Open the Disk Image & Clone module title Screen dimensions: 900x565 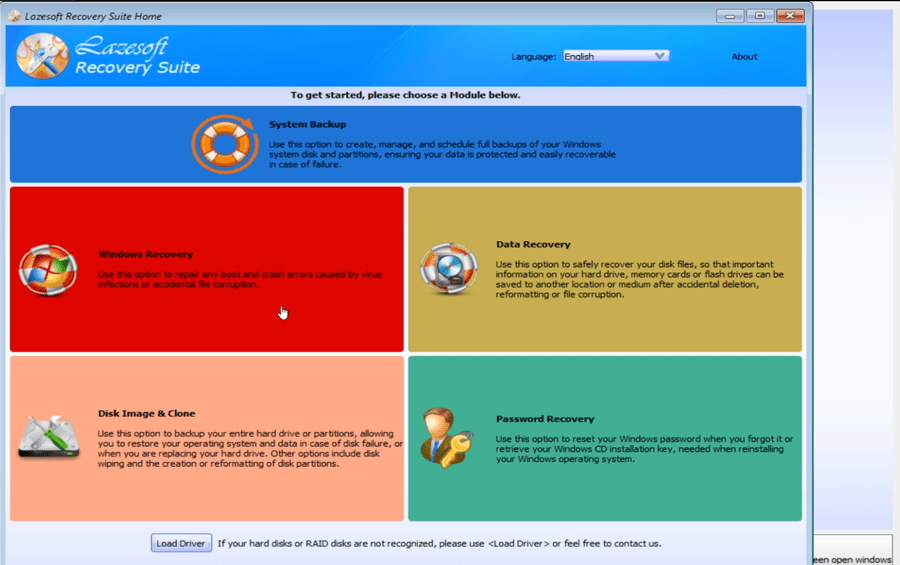[146, 413]
